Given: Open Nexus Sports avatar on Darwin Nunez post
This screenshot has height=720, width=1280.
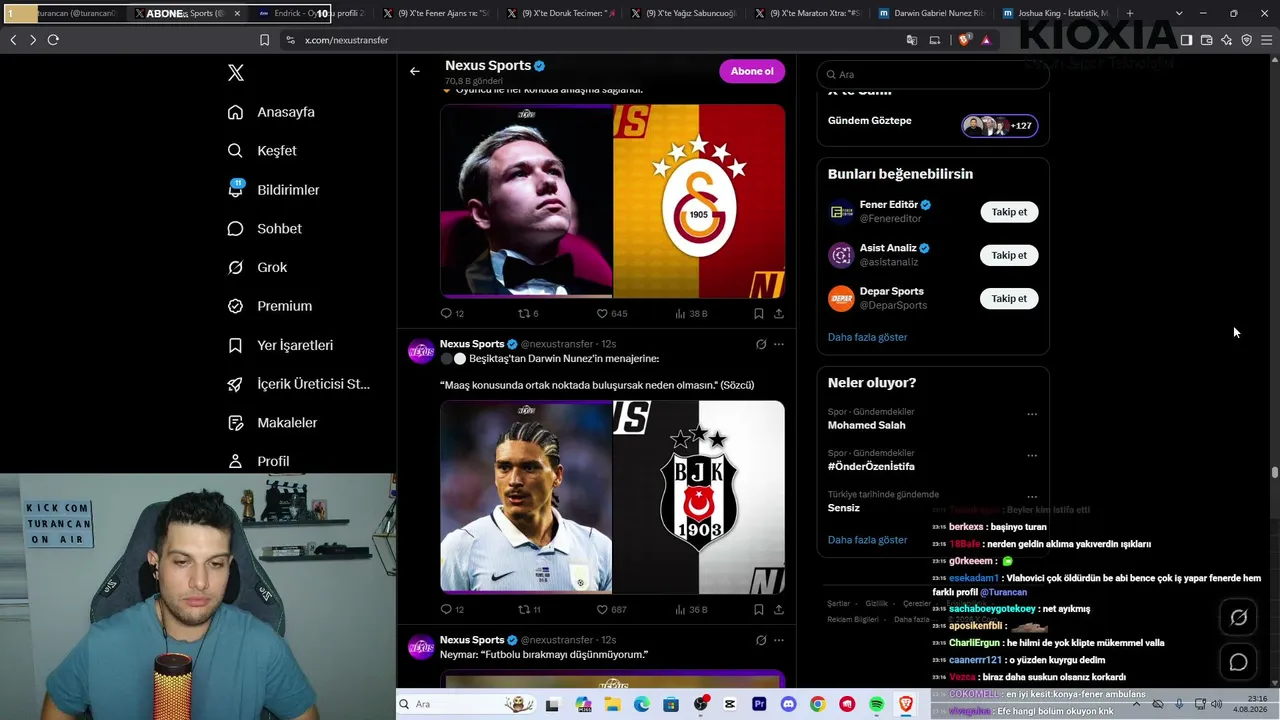Looking at the screenshot, I should coord(421,351).
